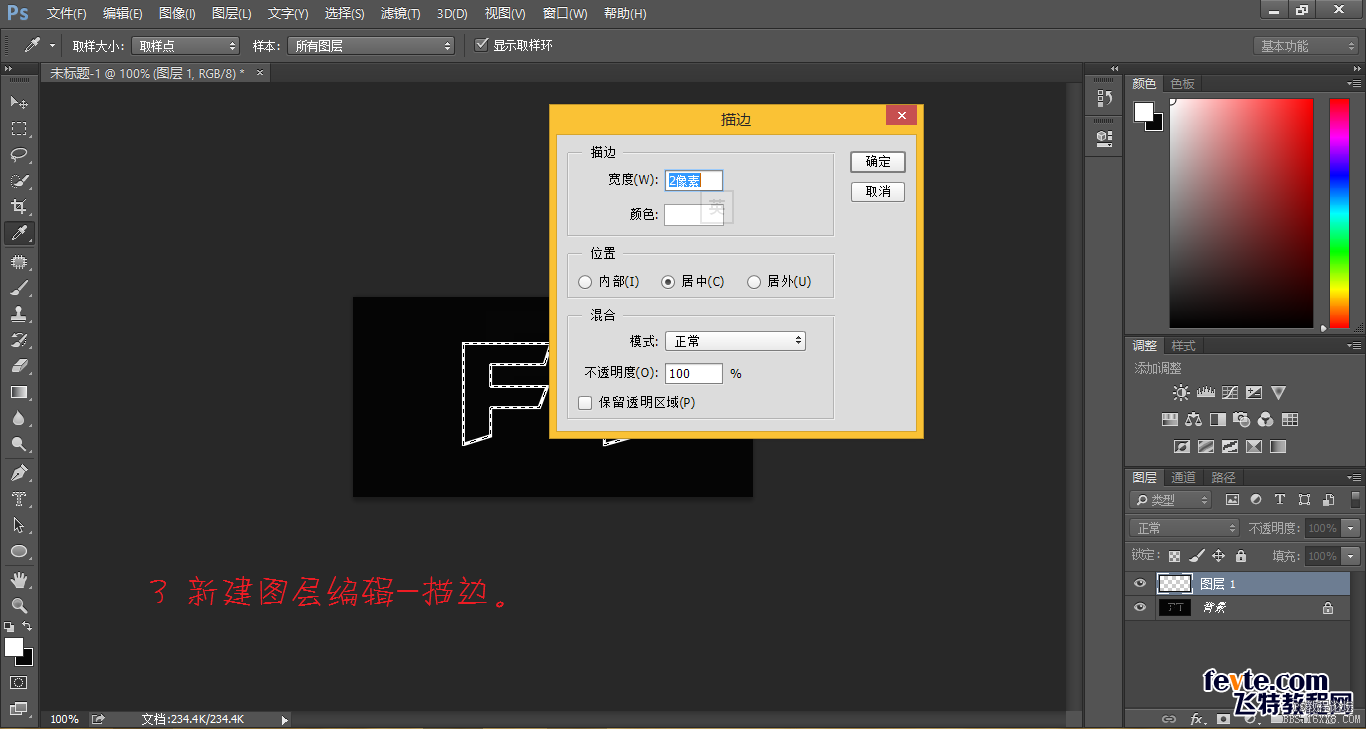The width and height of the screenshot is (1366, 729).
Task: Open layer opacity slider arrow
Action: pos(1351,528)
